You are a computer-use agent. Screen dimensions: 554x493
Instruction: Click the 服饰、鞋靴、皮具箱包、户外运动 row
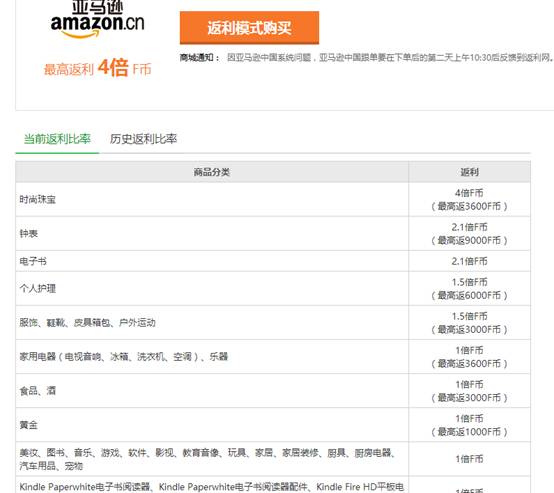[273, 323]
